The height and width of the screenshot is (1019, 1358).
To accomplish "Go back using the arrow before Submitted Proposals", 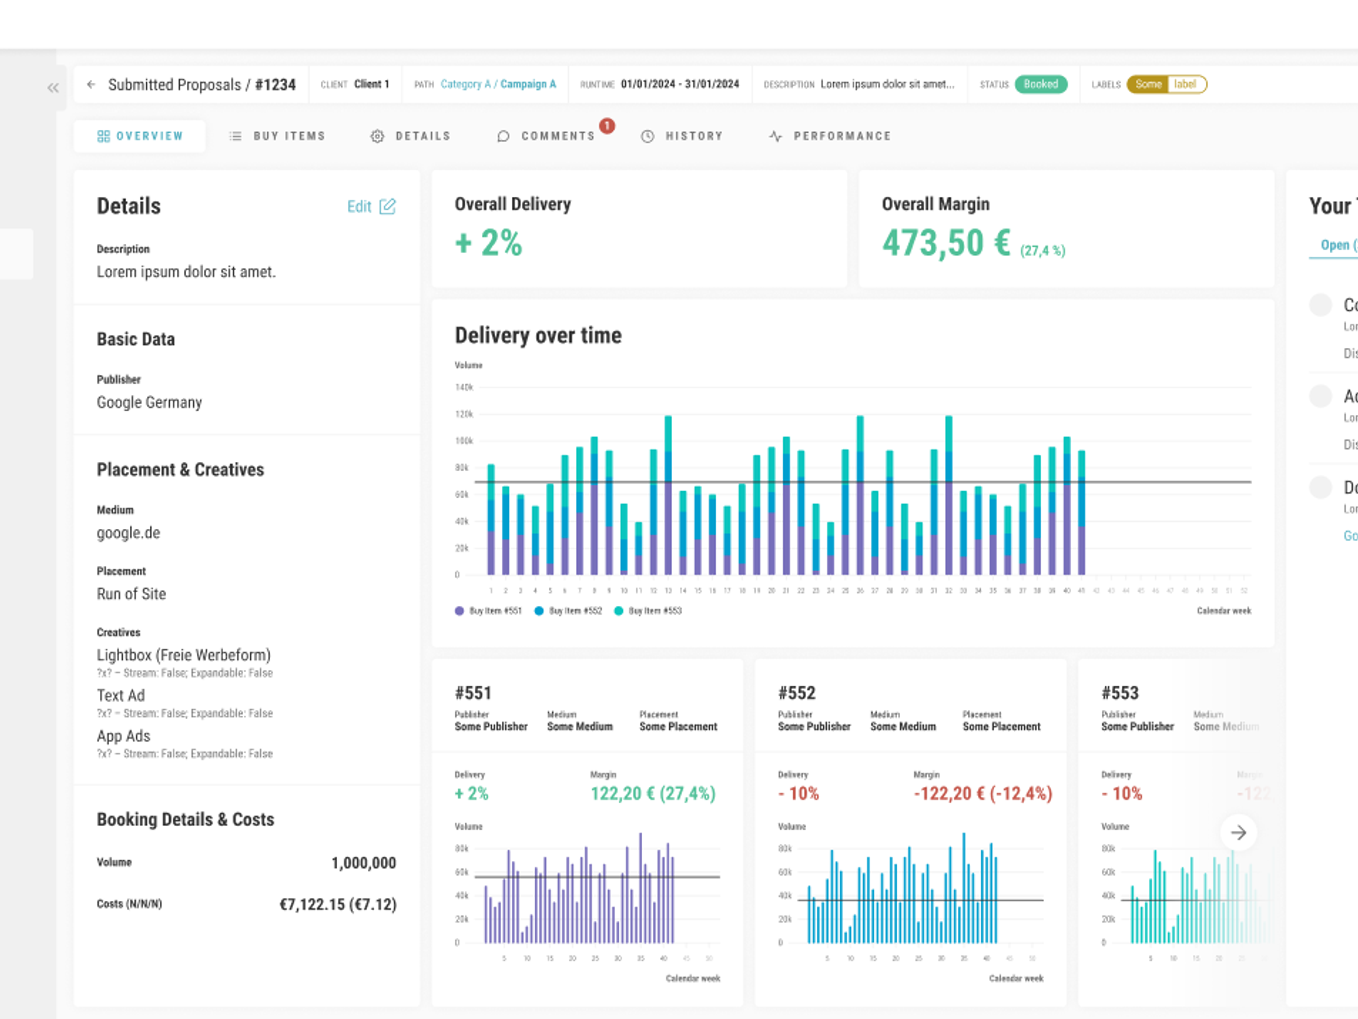I will coord(91,85).
